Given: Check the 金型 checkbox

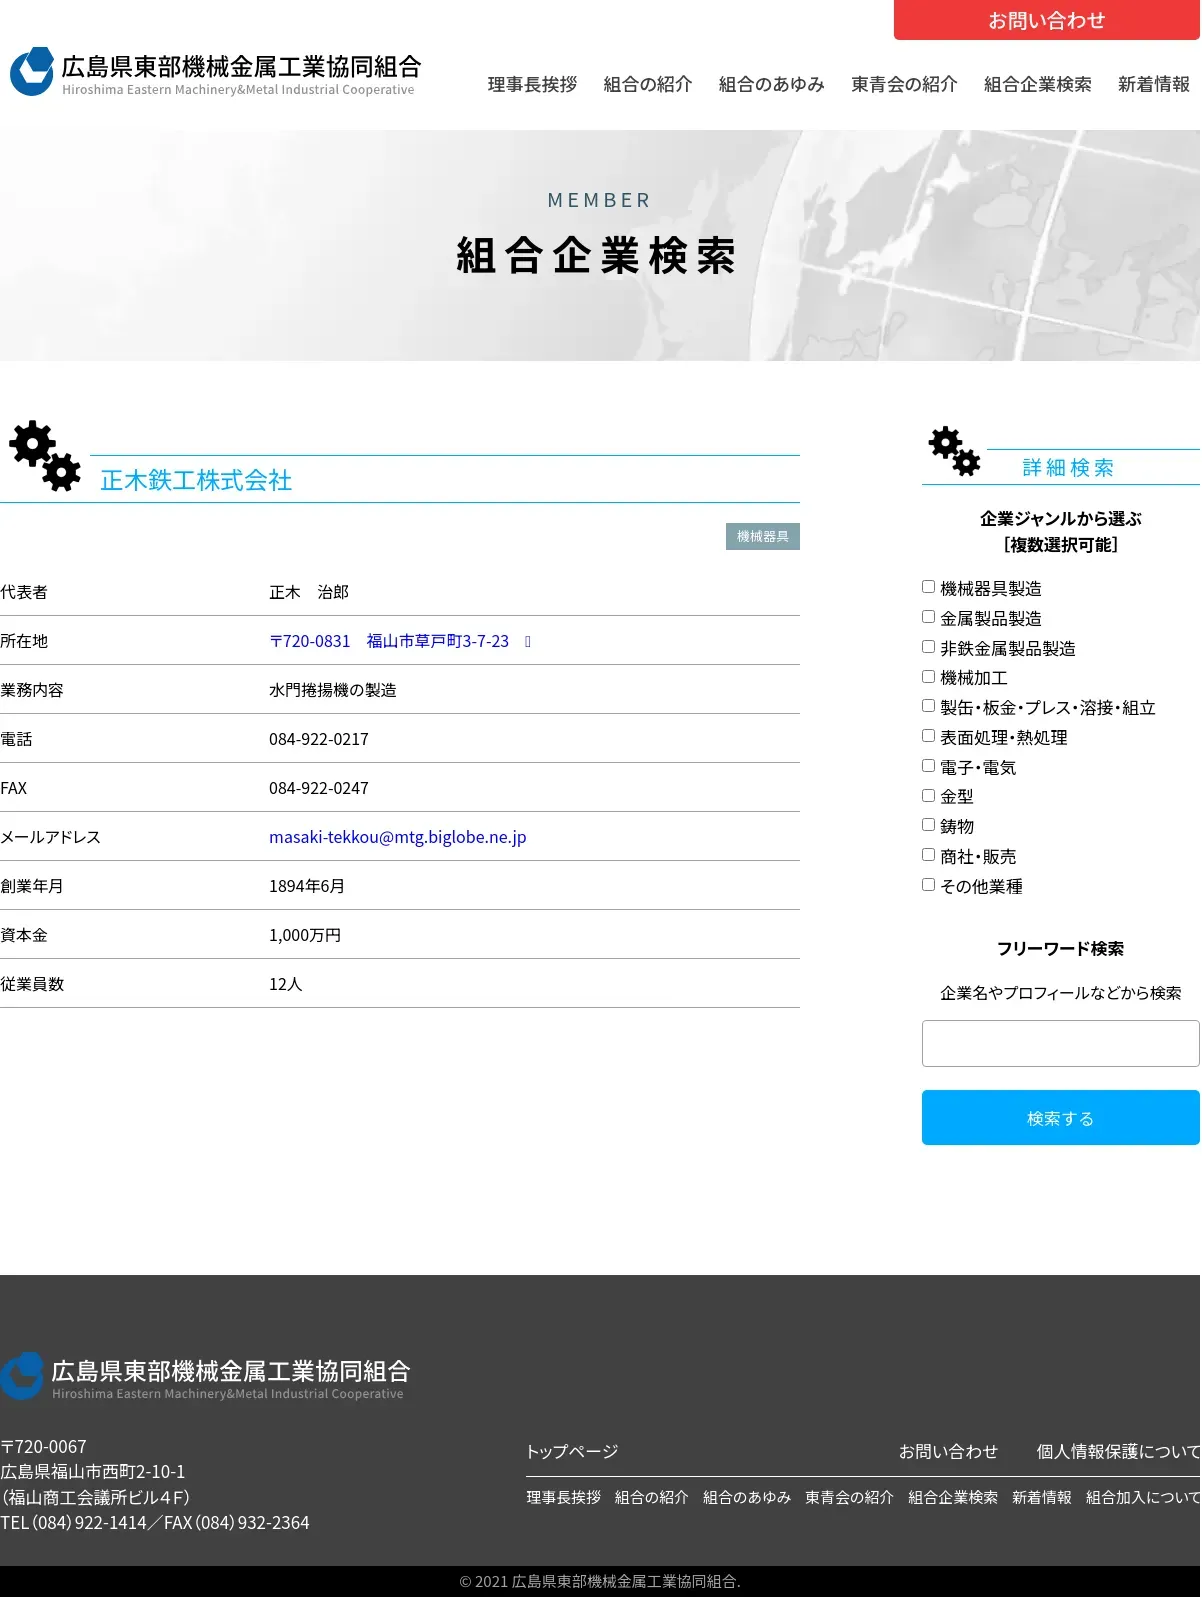Looking at the screenshot, I should (928, 796).
